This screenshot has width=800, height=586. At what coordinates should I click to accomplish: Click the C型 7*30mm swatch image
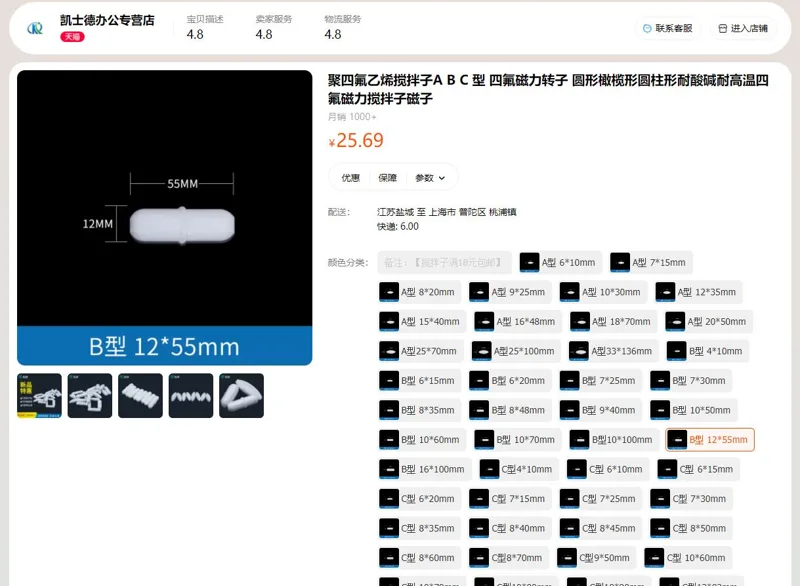coord(660,499)
